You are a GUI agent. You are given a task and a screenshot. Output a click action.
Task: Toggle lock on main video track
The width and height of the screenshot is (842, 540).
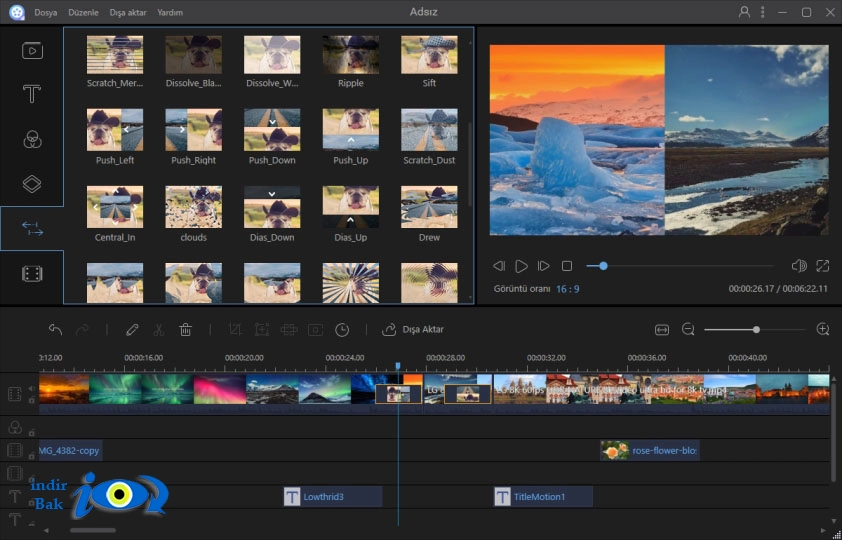point(32,400)
